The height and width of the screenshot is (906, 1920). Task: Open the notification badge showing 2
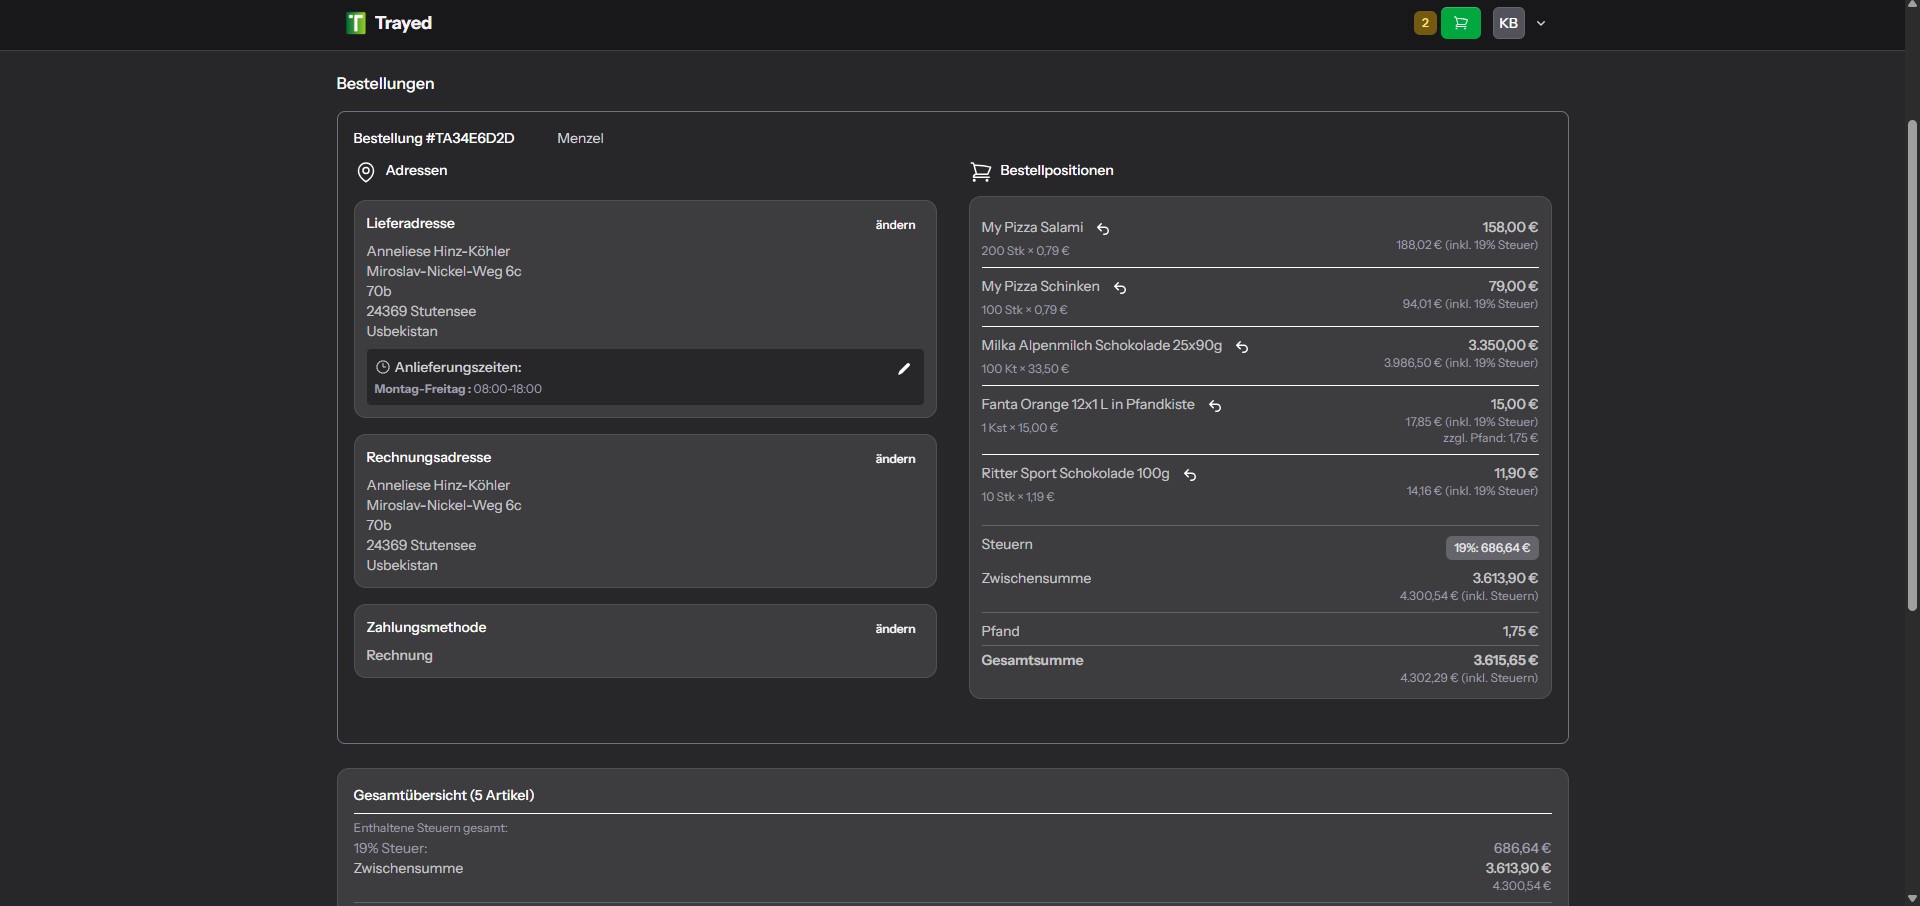pyautogui.click(x=1424, y=22)
